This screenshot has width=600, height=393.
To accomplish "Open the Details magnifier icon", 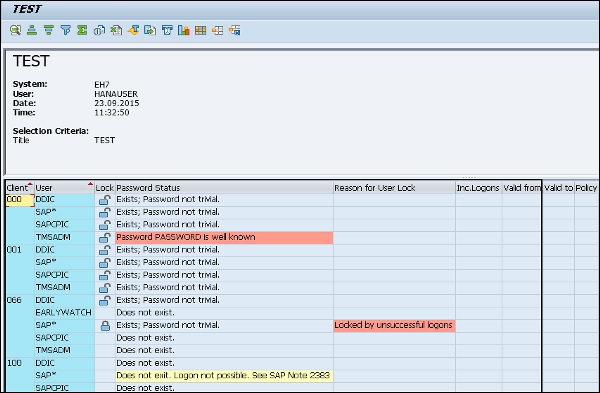I will coord(15,30).
